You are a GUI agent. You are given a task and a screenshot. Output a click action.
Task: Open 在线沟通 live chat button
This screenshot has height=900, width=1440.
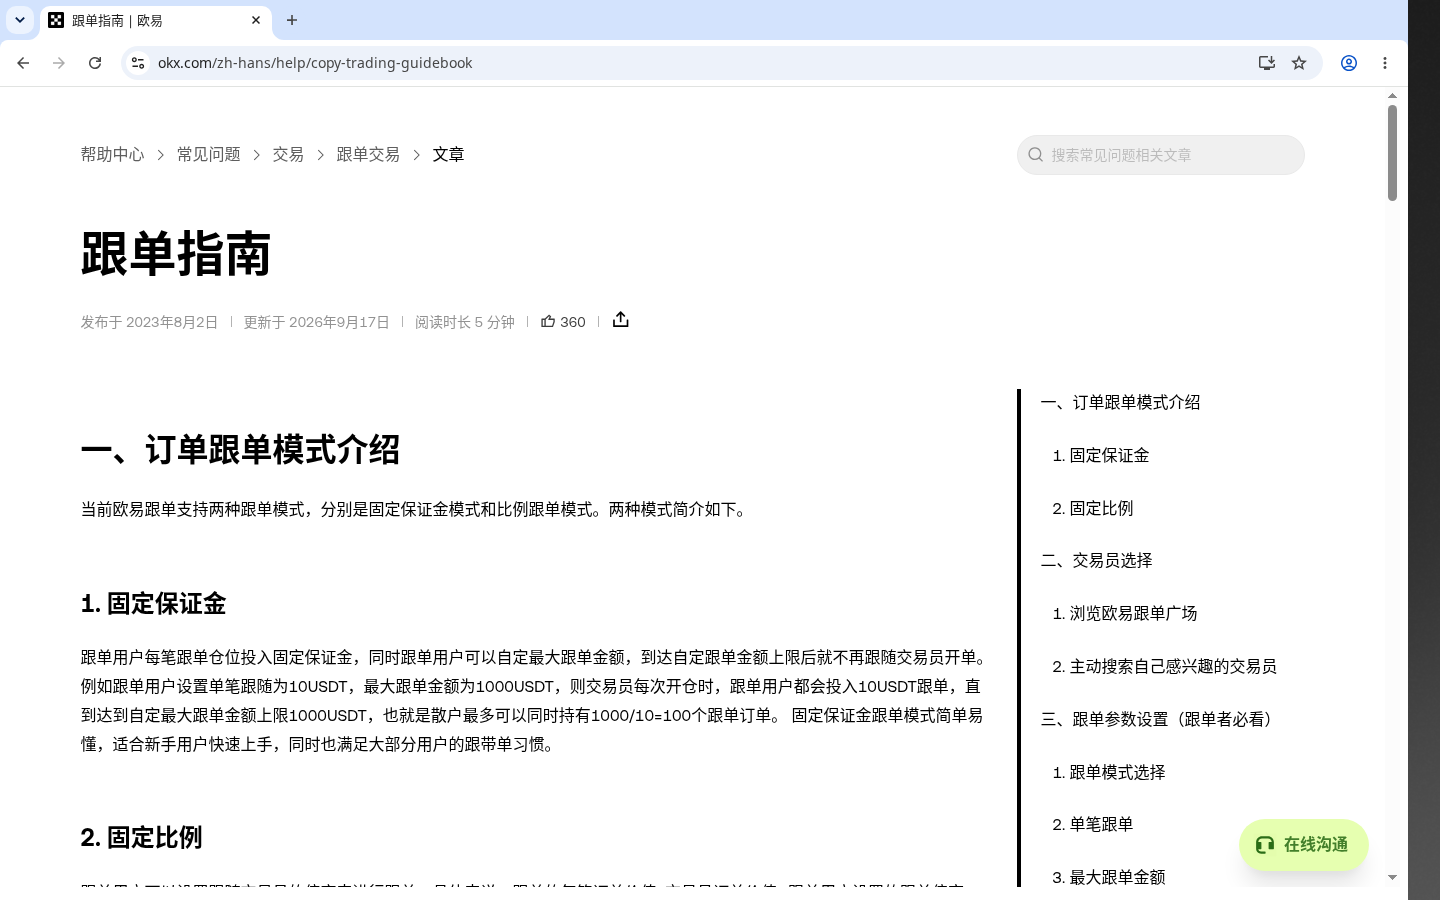(1303, 845)
